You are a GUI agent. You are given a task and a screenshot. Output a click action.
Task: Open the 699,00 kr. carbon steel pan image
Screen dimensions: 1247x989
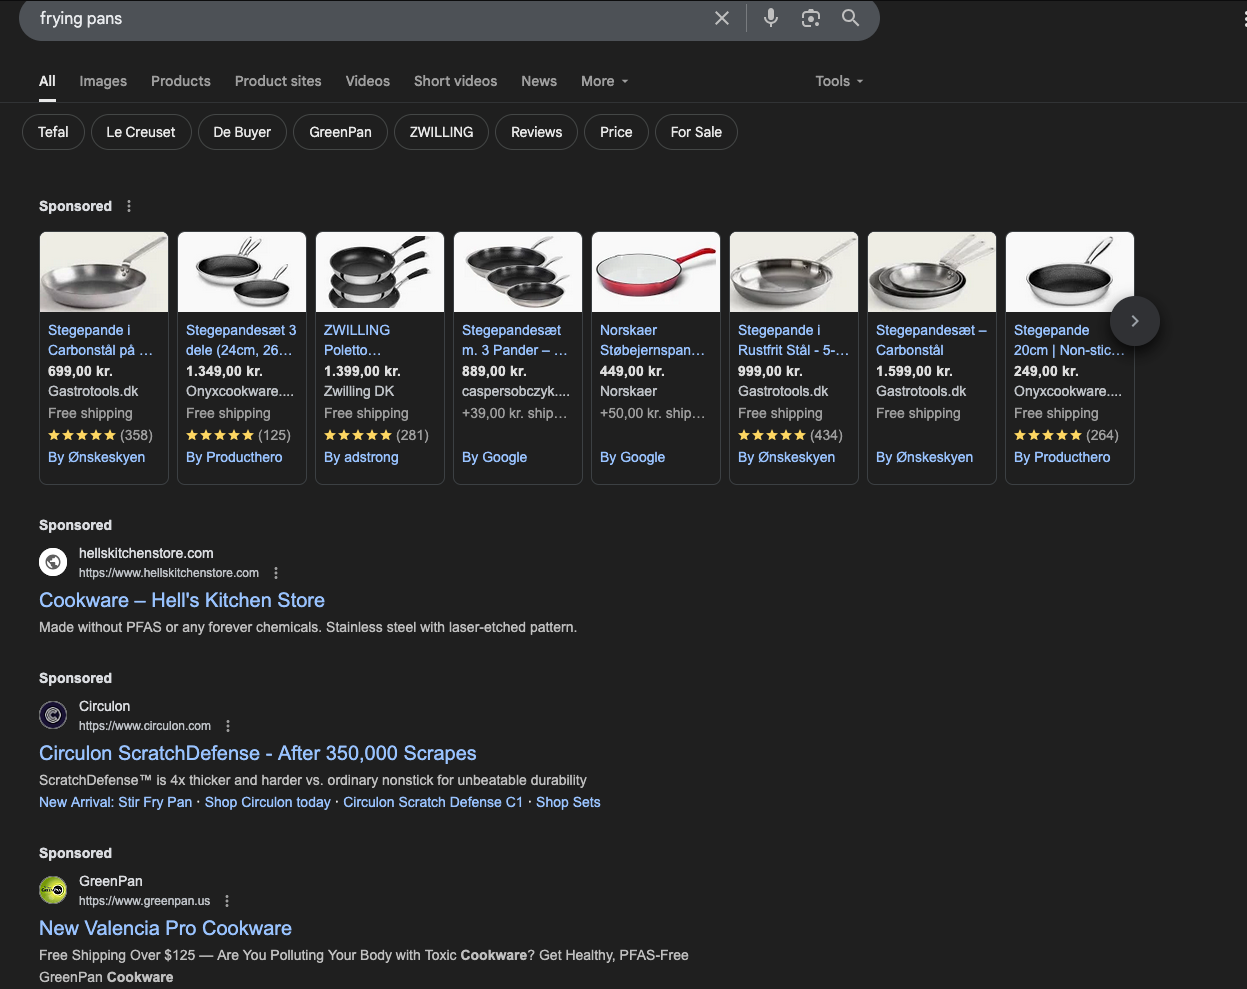pos(104,272)
